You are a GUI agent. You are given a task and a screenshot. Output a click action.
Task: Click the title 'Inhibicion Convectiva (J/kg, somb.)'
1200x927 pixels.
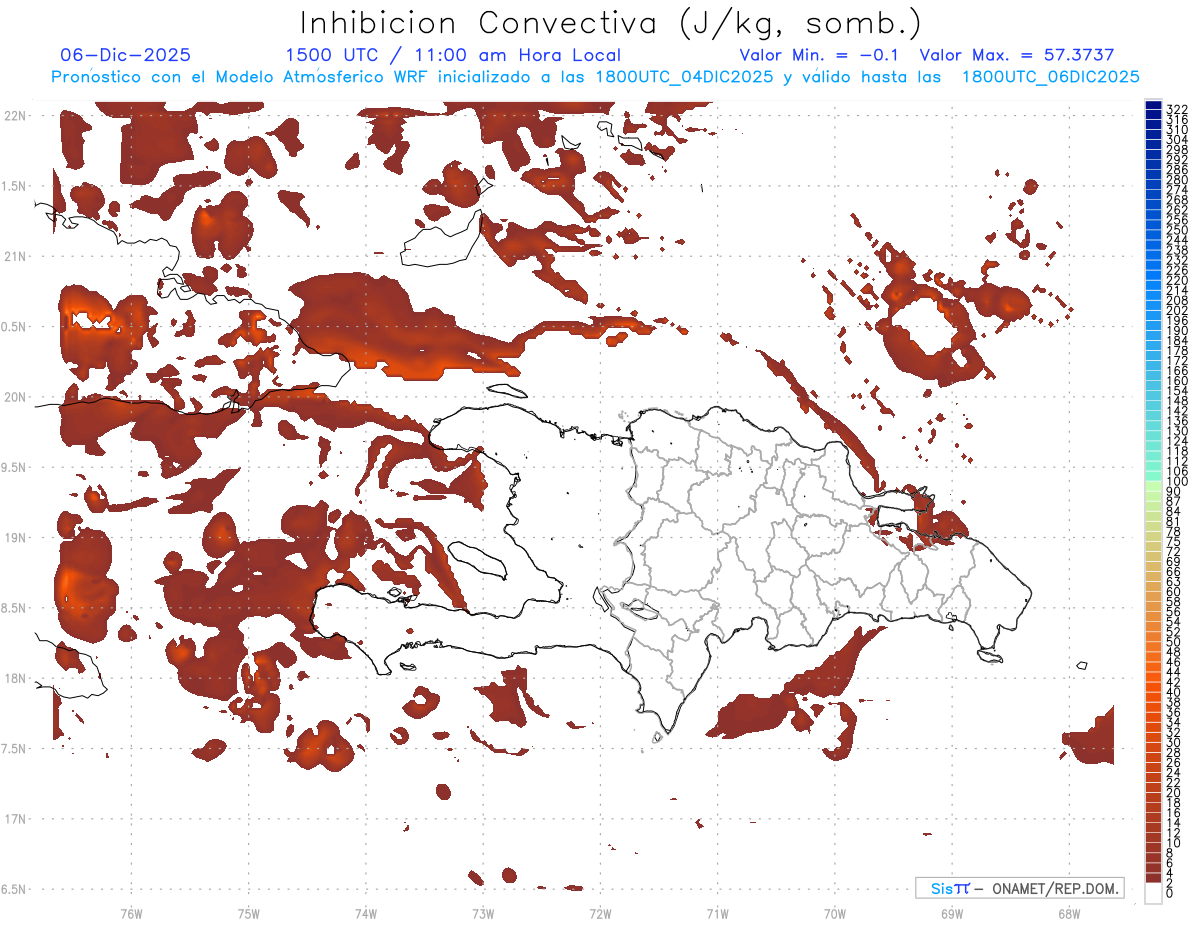point(610,23)
